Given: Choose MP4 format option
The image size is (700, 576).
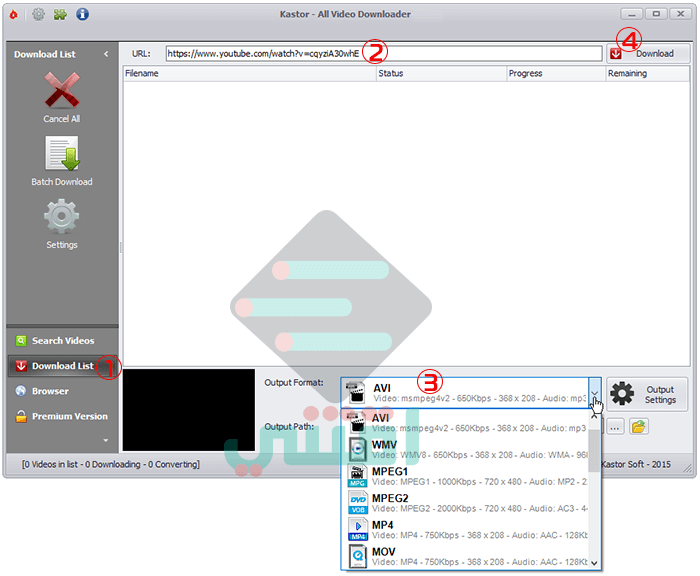Looking at the screenshot, I should [x=465, y=530].
